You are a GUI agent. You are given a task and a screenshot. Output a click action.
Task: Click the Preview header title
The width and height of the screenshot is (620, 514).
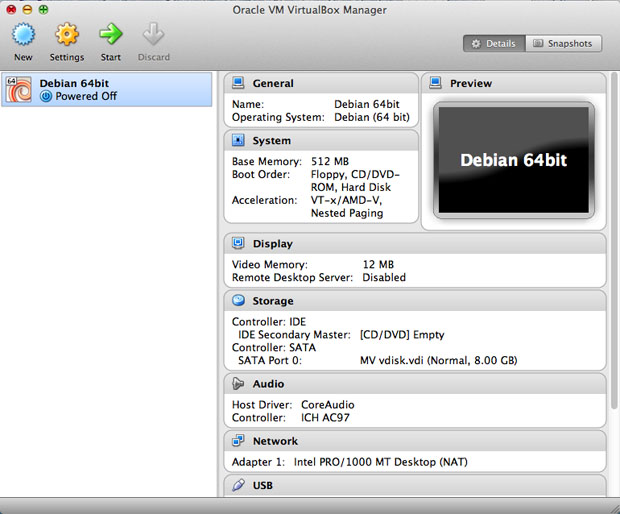[471, 83]
